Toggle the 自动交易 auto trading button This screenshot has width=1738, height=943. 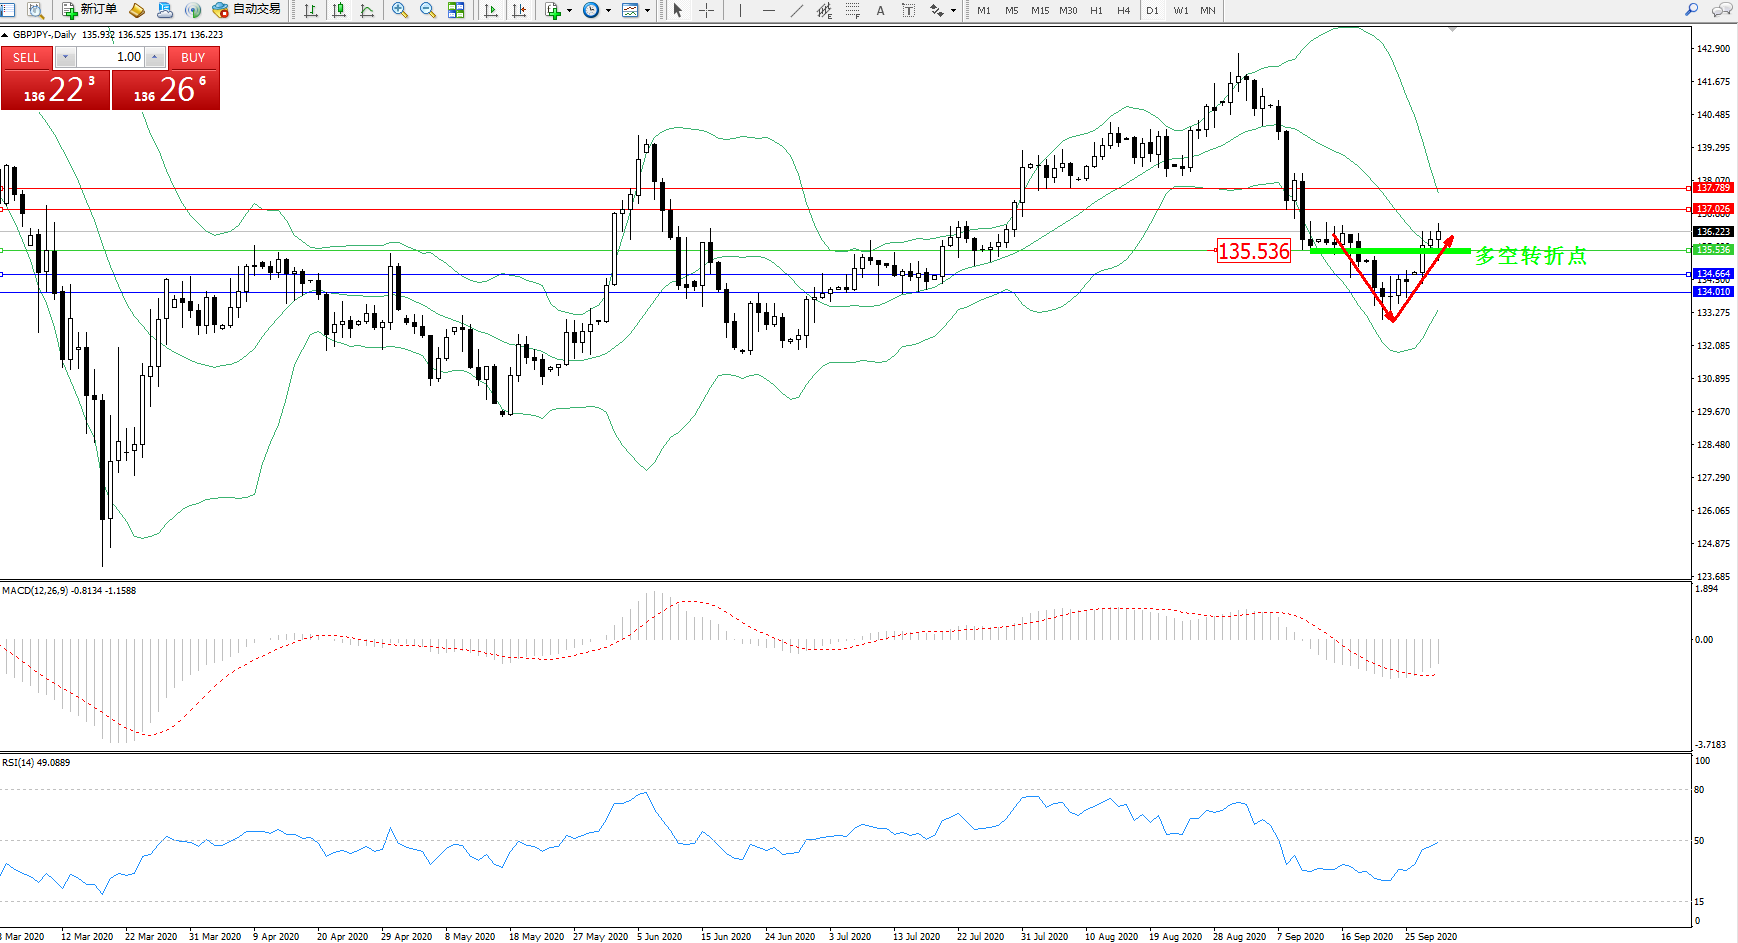pos(247,10)
